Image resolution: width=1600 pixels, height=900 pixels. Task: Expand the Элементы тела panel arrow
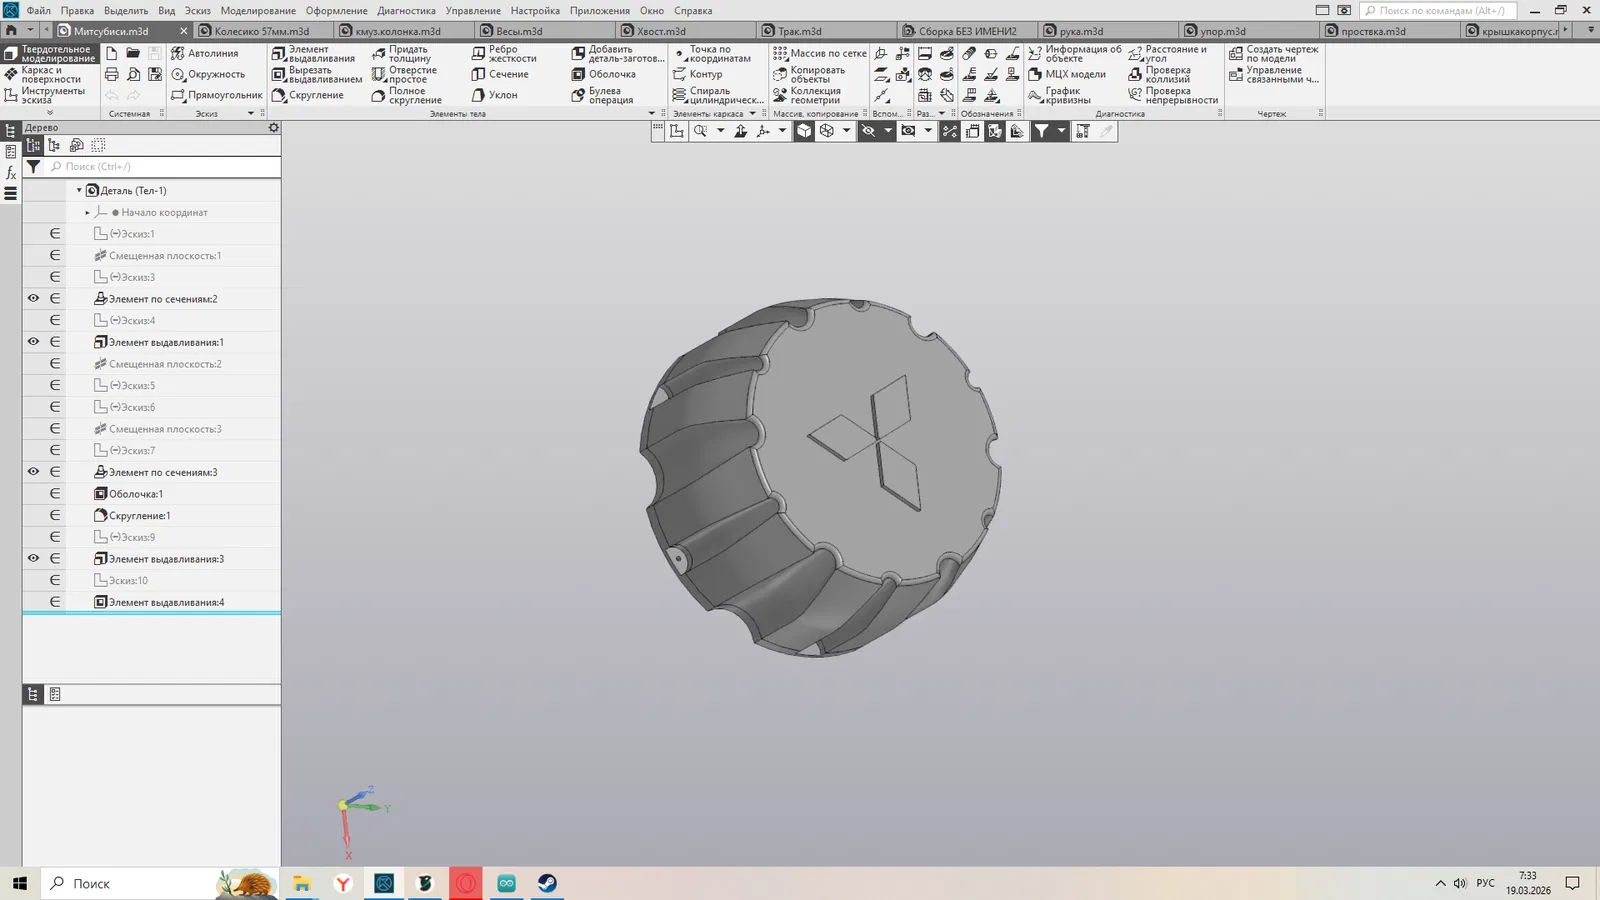click(652, 114)
